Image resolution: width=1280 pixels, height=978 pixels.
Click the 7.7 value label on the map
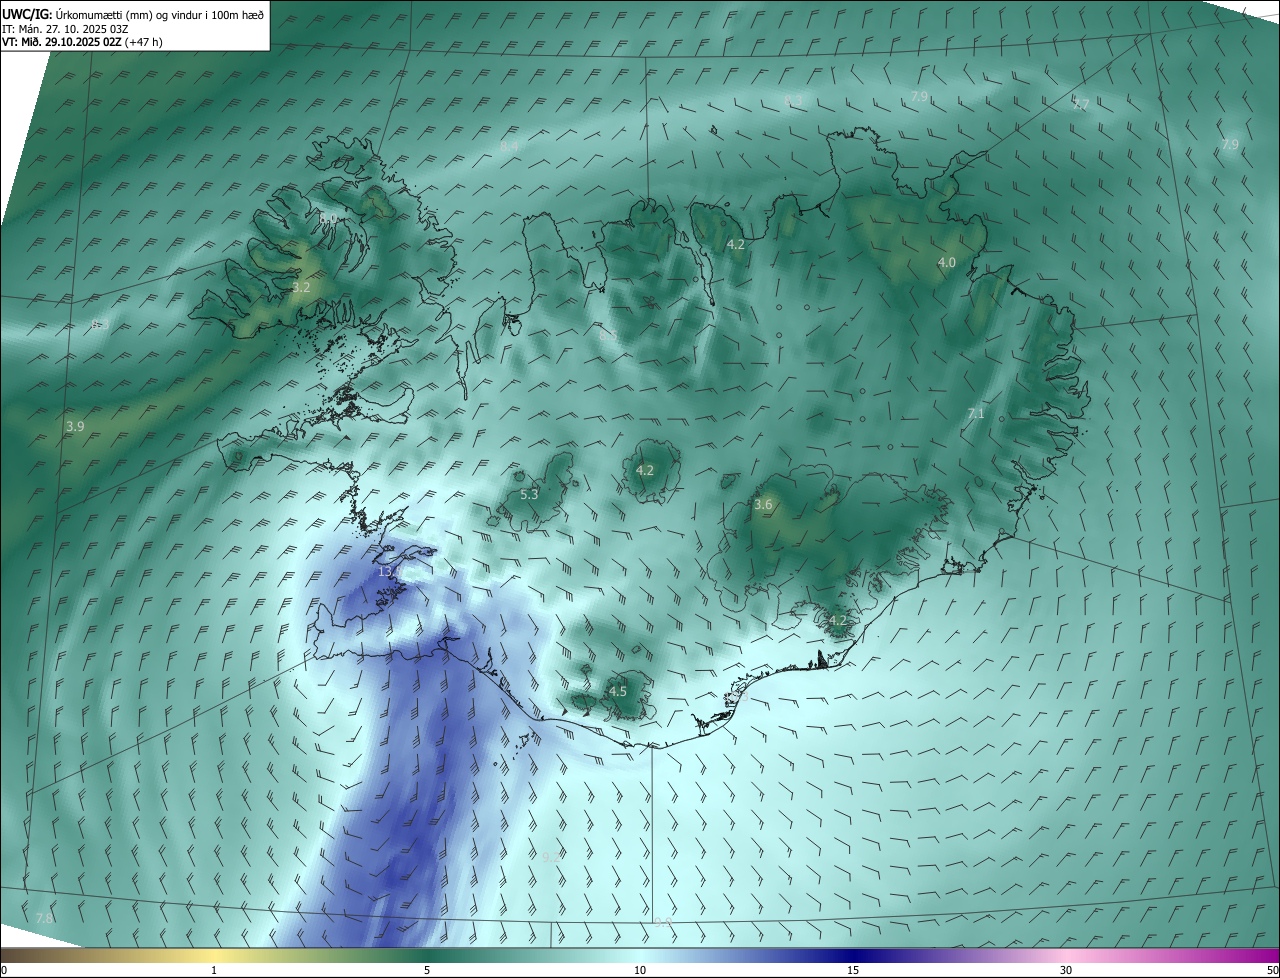(x=1081, y=104)
